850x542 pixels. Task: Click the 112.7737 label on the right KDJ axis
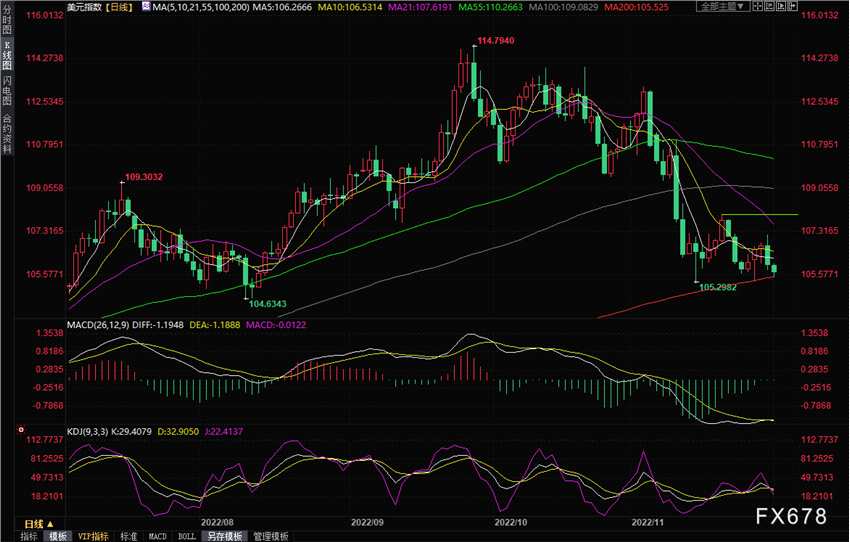820,440
